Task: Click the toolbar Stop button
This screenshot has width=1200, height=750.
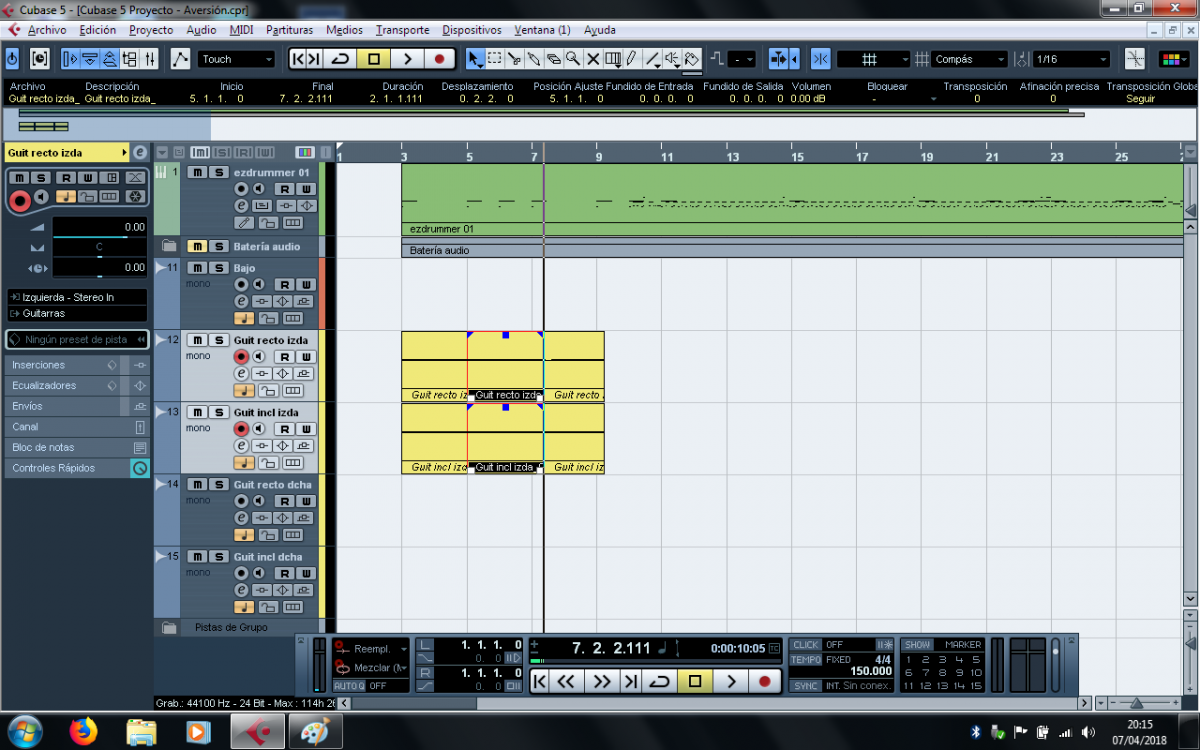Action: 373,59
